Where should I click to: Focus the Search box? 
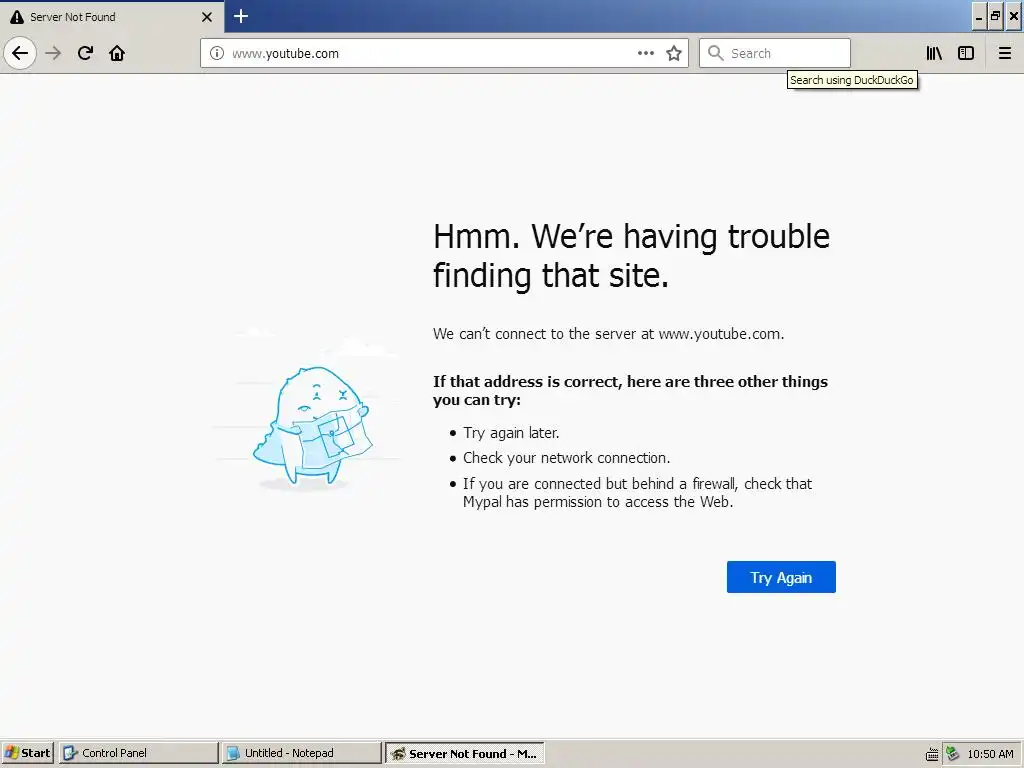(775, 53)
